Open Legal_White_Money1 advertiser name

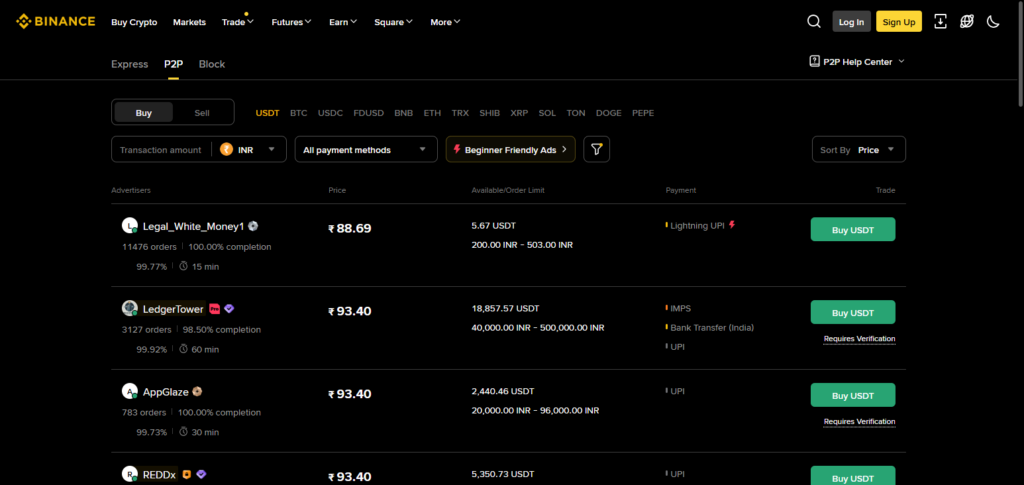[x=193, y=227]
